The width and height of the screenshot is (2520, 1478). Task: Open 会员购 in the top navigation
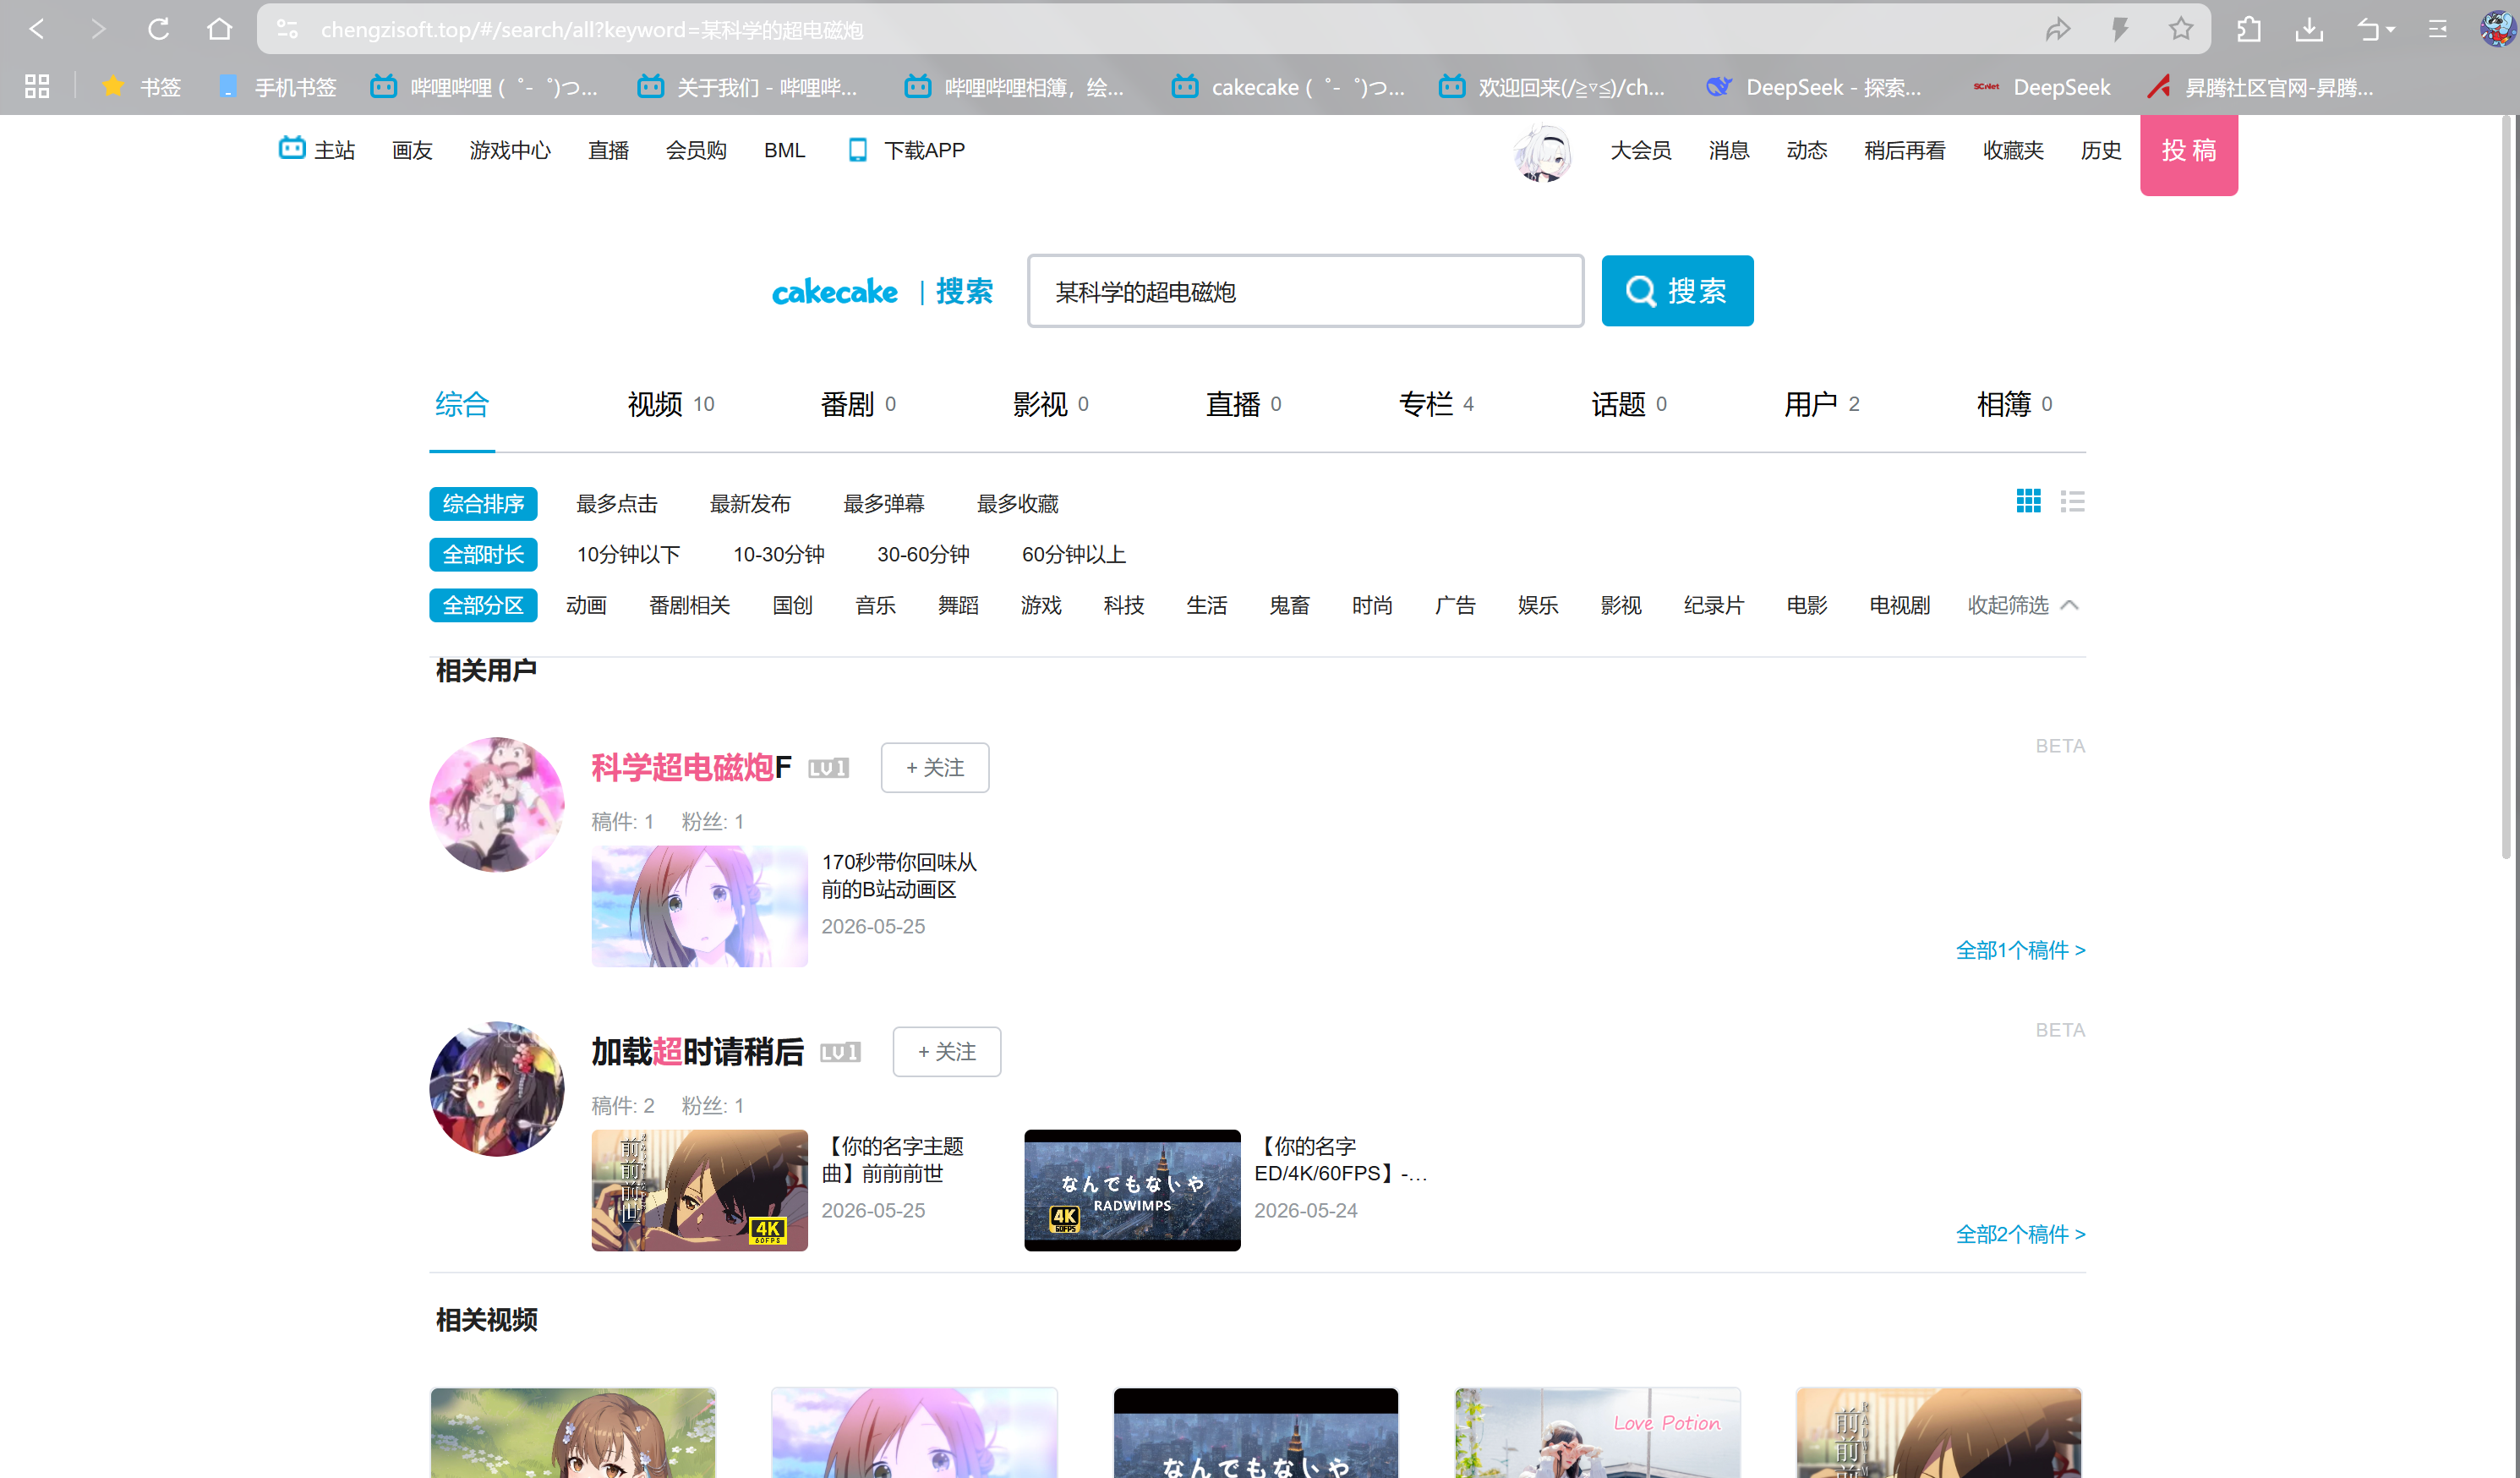[696, 150]
